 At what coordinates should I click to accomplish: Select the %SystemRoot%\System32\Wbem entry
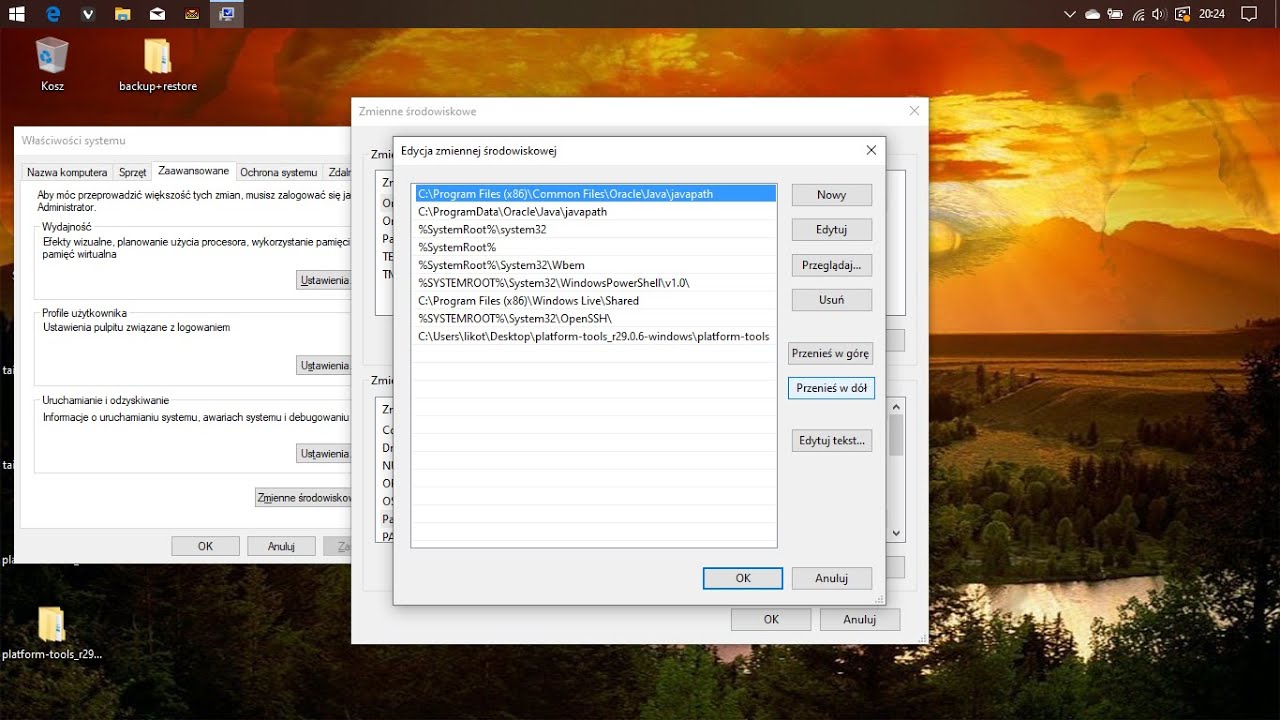pyautogui.click(x=595, y=265)
